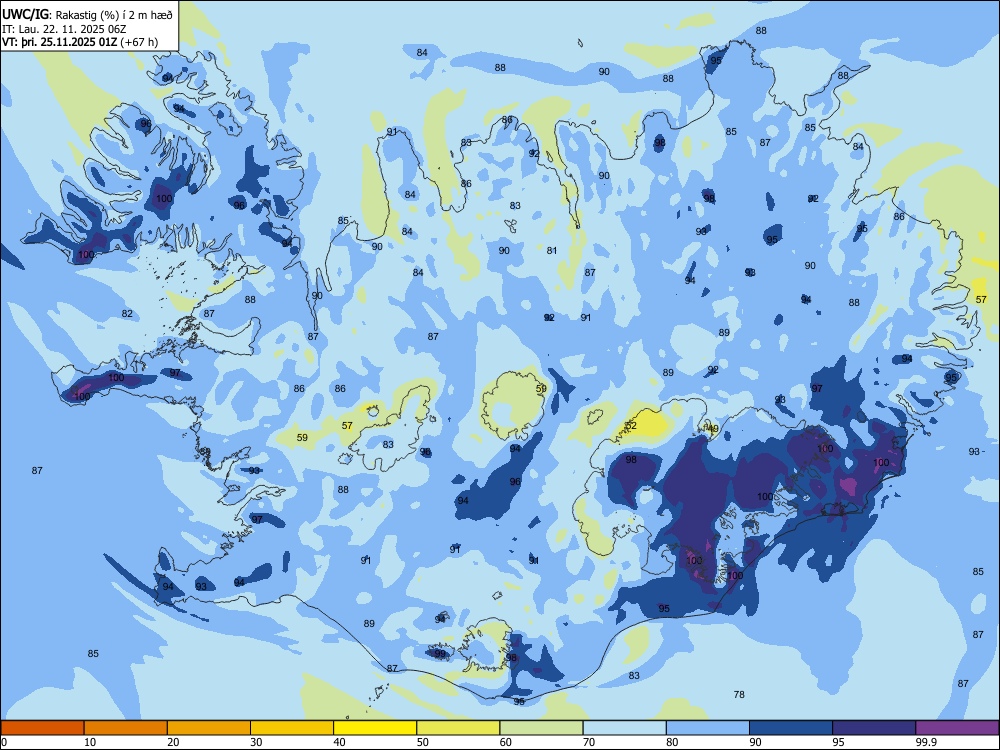Pick the pale yellow 50–60 legend swatch

[458, 728]
